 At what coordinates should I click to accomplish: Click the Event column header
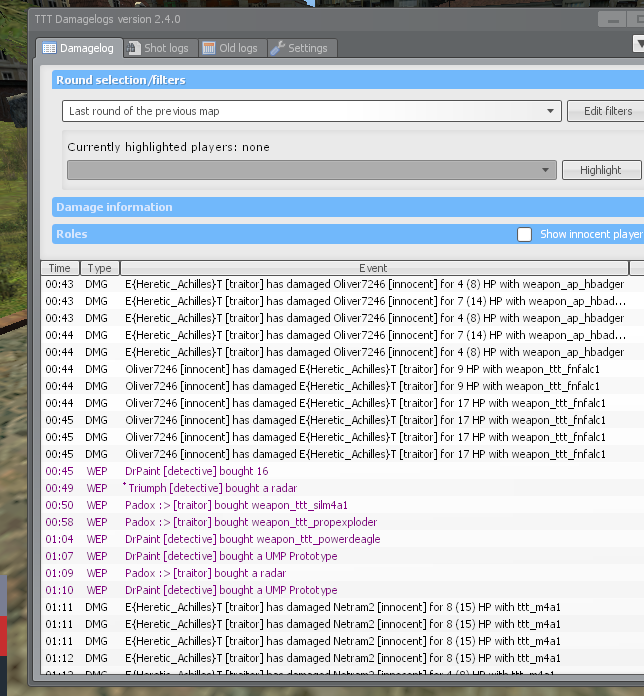[373, 268]
